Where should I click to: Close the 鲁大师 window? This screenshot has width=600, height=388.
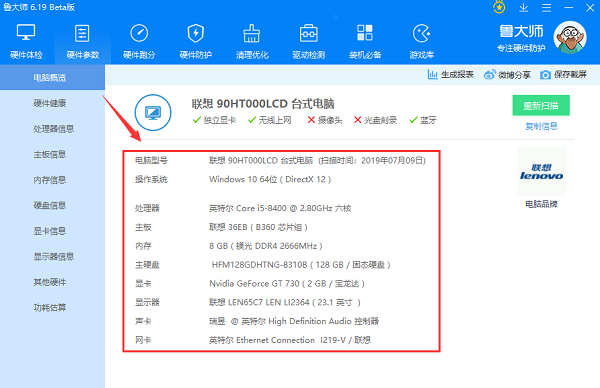(x=590, y=8)
